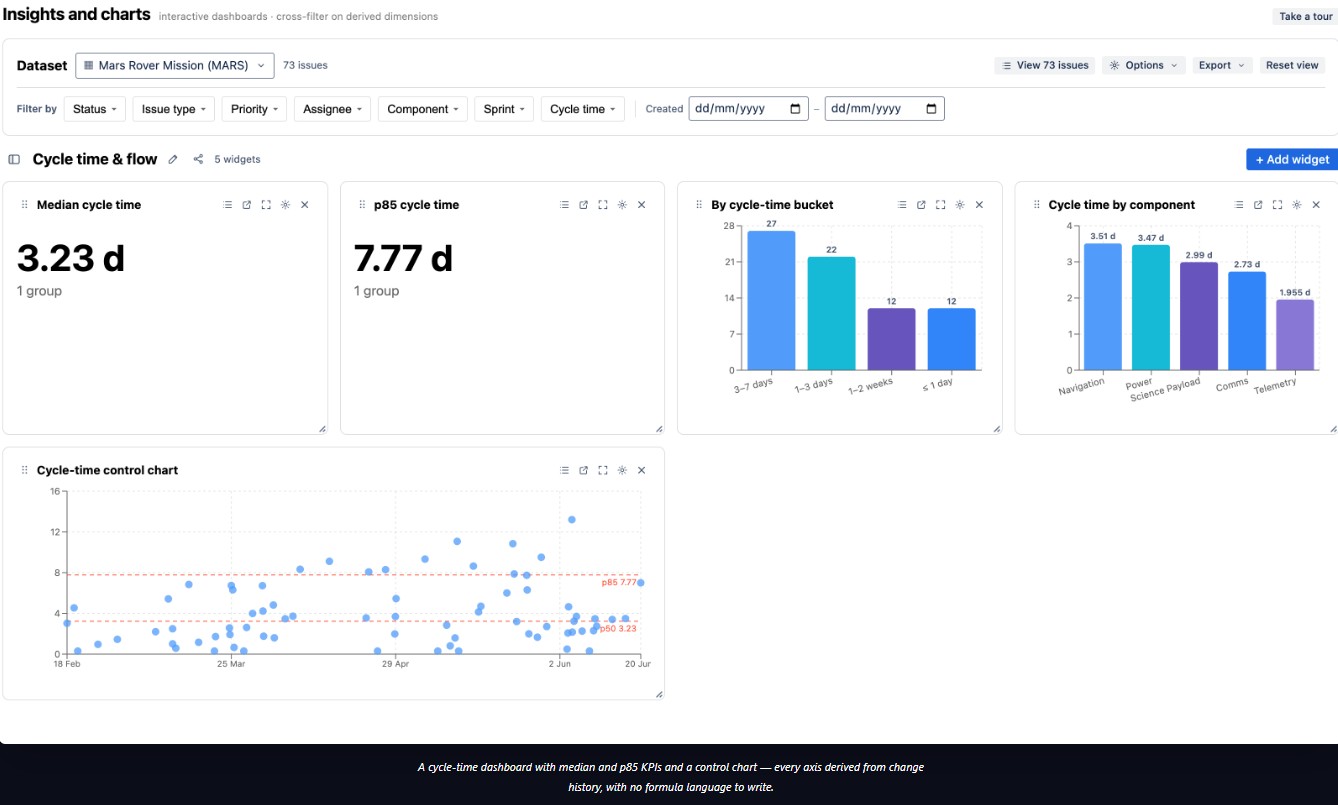Image resolution: width=1338 pixels, height=805 pixels.
Task: Open calendar picker for the Created end date
Action: 931,109
